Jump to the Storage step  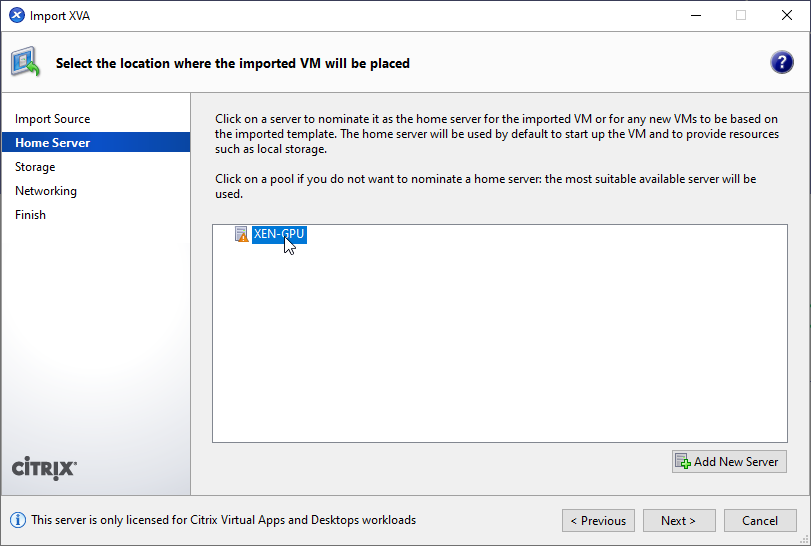pyautogui.click(x=35, y=167)
